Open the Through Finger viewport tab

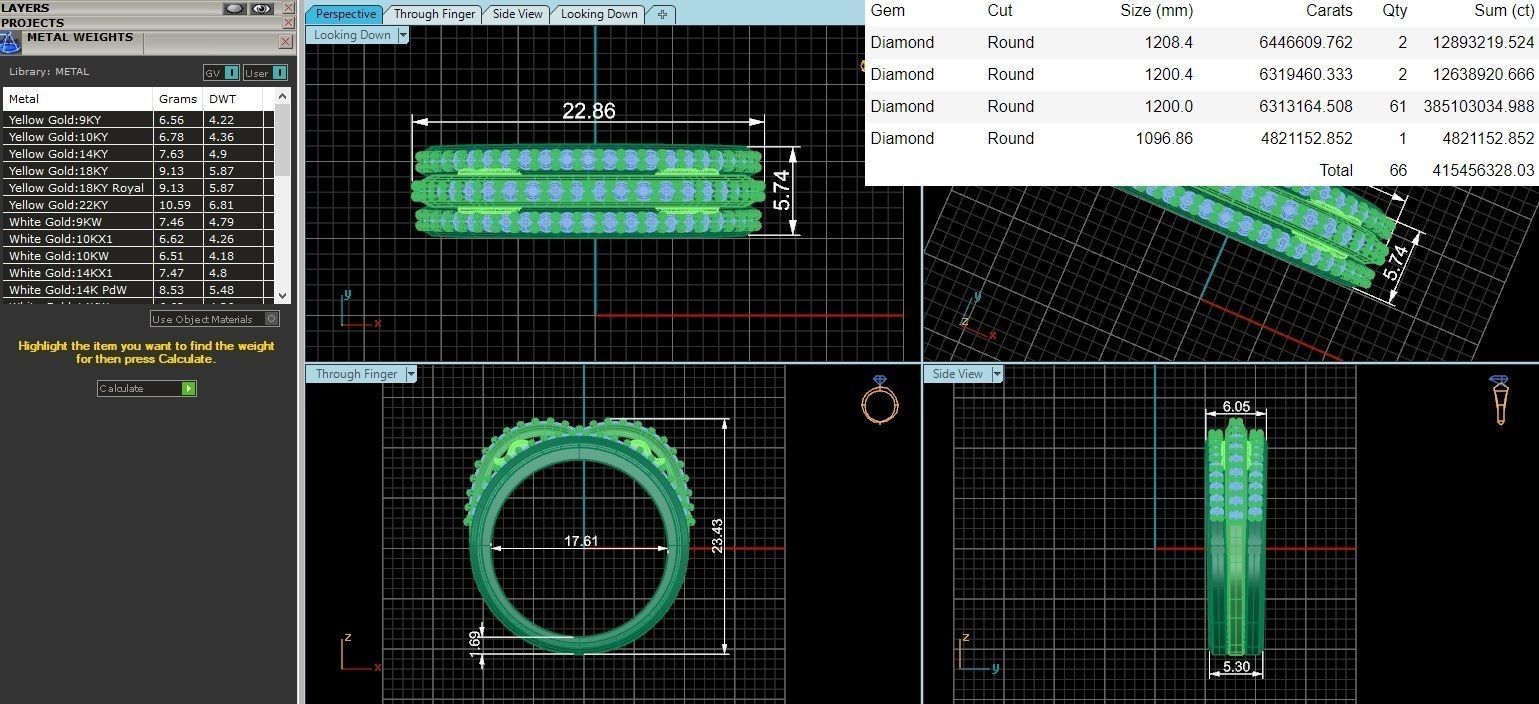click(x=434, y=14)
